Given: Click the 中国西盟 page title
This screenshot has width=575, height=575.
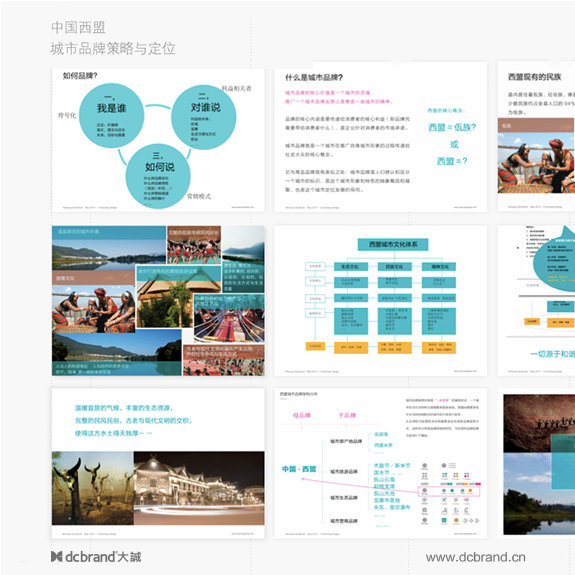Looking at the screenshot, I should click(x=78, y=28).
